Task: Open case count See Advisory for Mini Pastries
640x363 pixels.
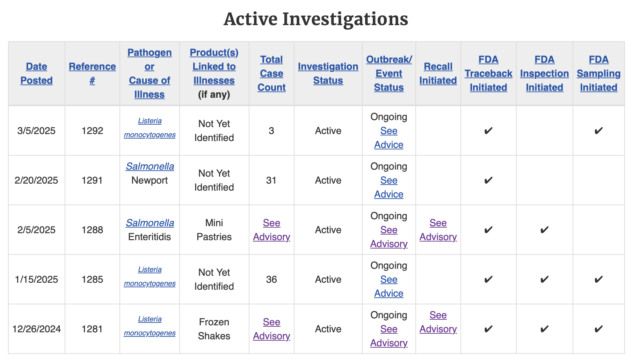Action: 271,230
